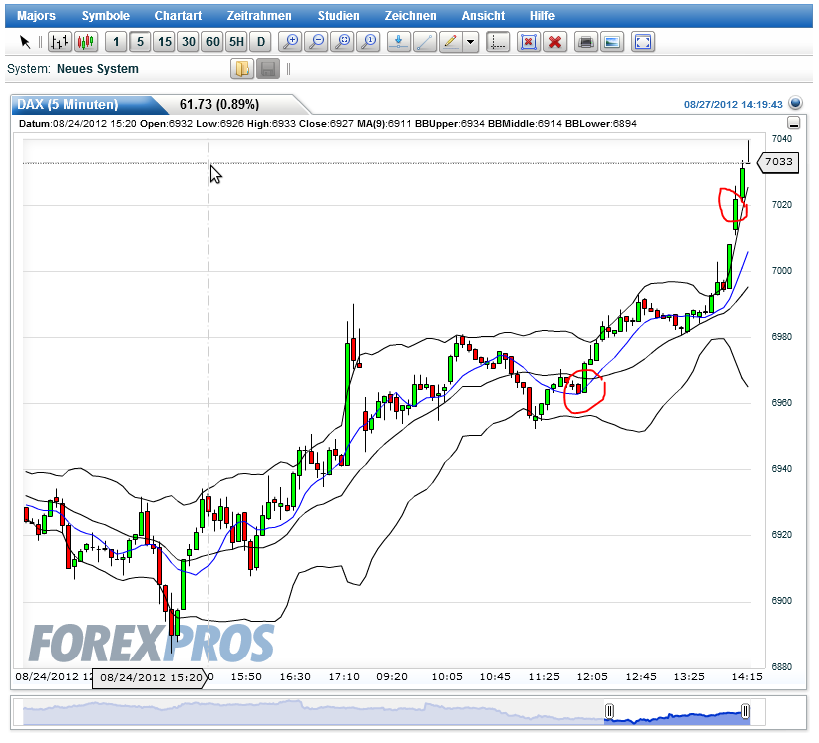The height and width of the screenshot is (743, 819).
Task: Open the Chartart menu
Action: [178, 15]
